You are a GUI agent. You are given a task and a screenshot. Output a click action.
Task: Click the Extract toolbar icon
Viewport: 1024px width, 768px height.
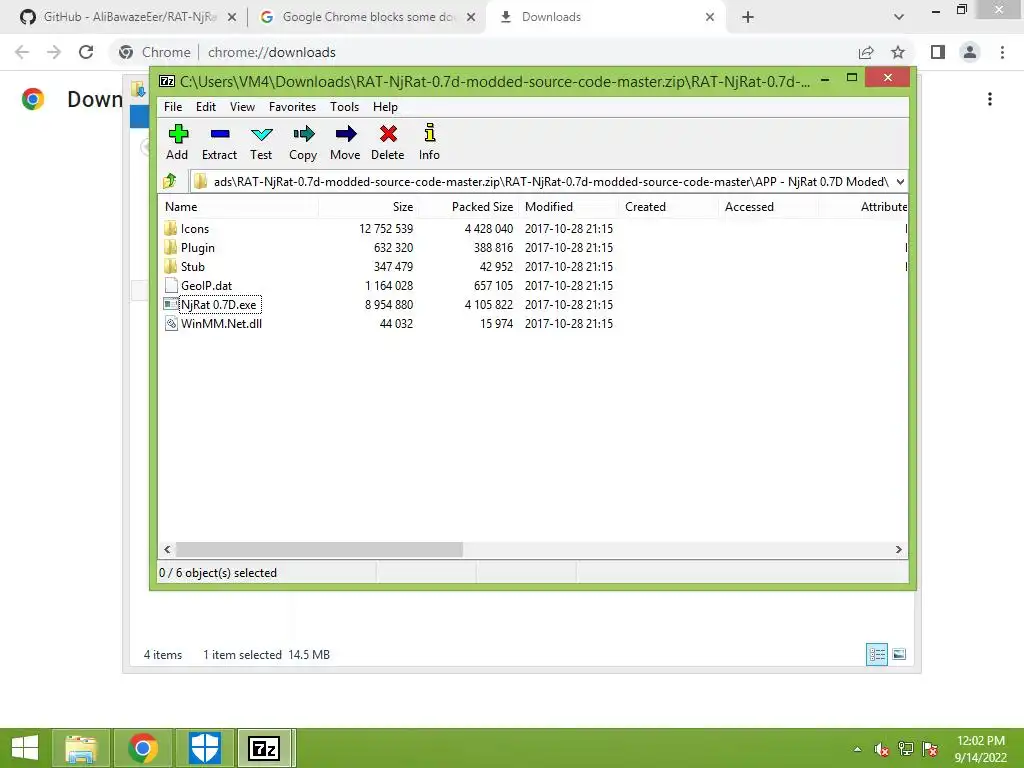point(219,142)
